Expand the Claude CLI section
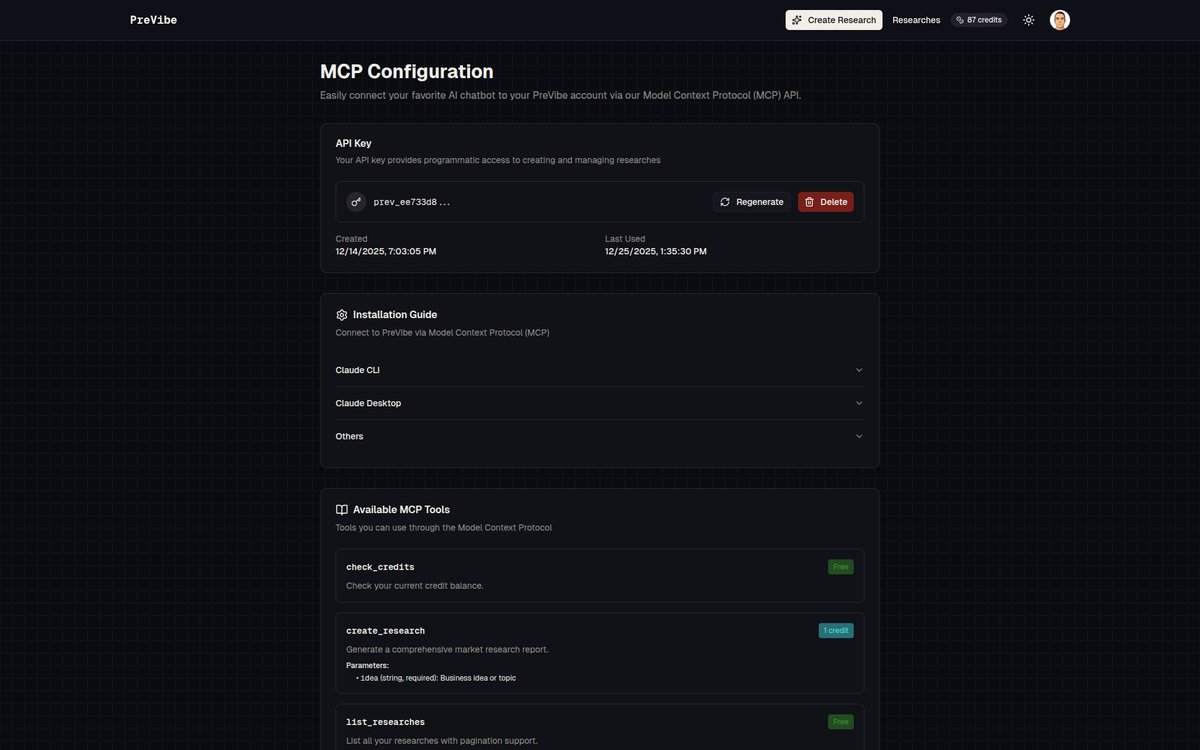Viewport: 1200px width, 750px height. point(600,370)
